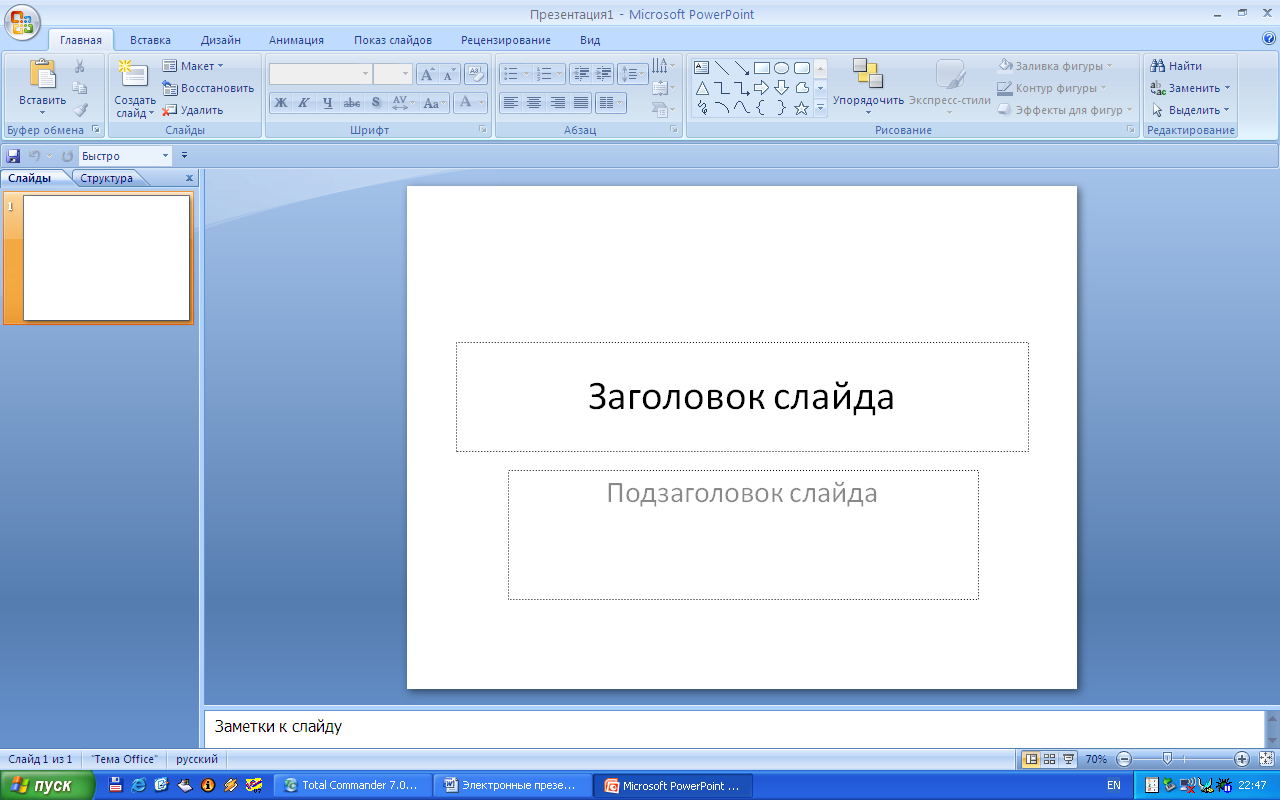The image size is (1280, 800).
Task: Switch to Структура outline pane tab
Action: click(x=107, y=178)
